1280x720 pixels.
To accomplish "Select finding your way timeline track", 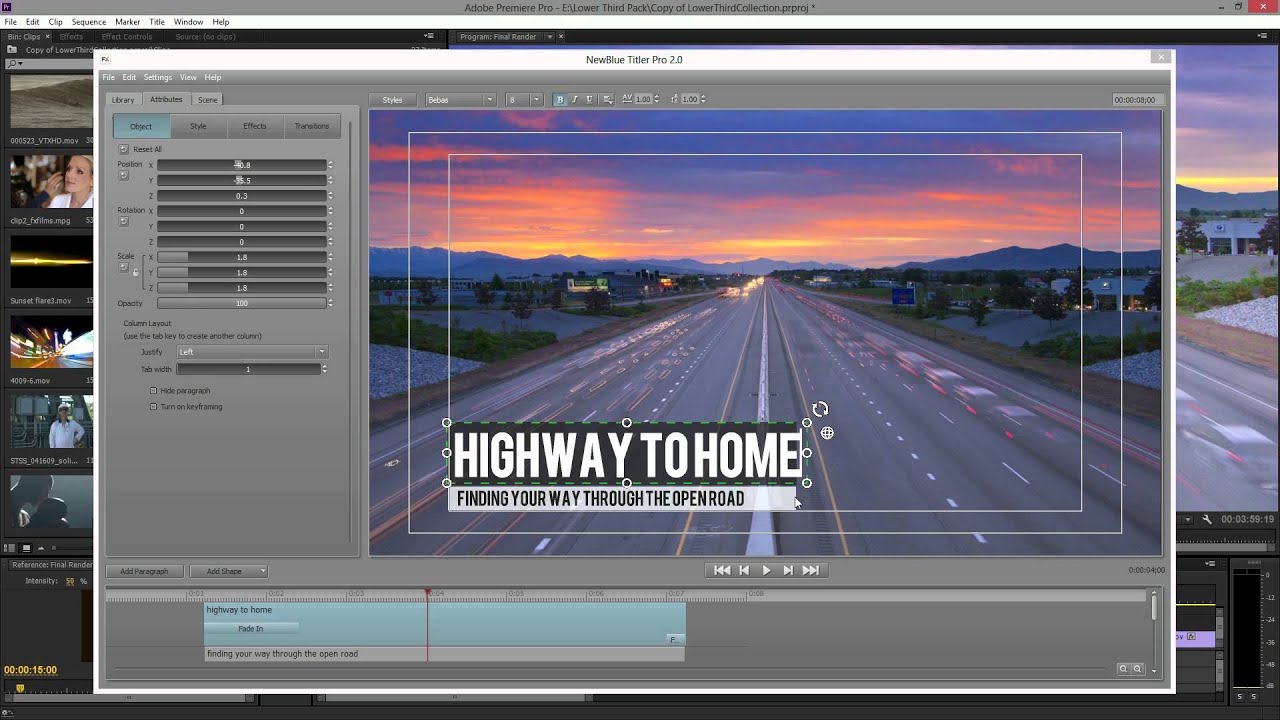I will coord(445,654).
